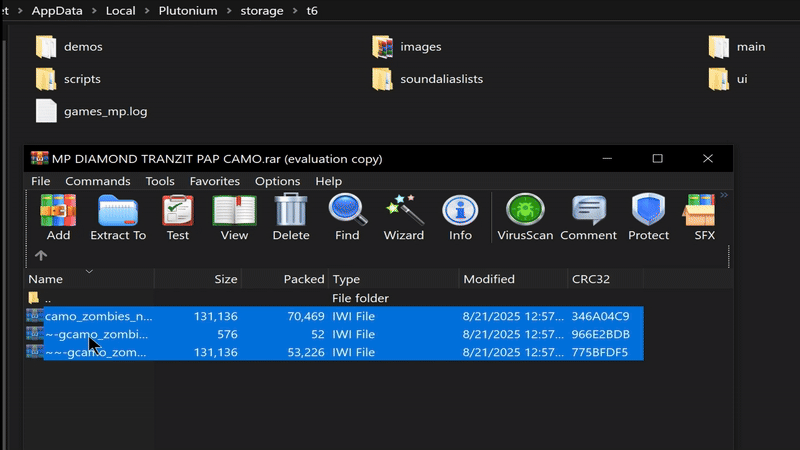Go up one level with arrow button
The width and height of the screenshot is (800, 450).
pyautogui.click(x=41, y=255)
